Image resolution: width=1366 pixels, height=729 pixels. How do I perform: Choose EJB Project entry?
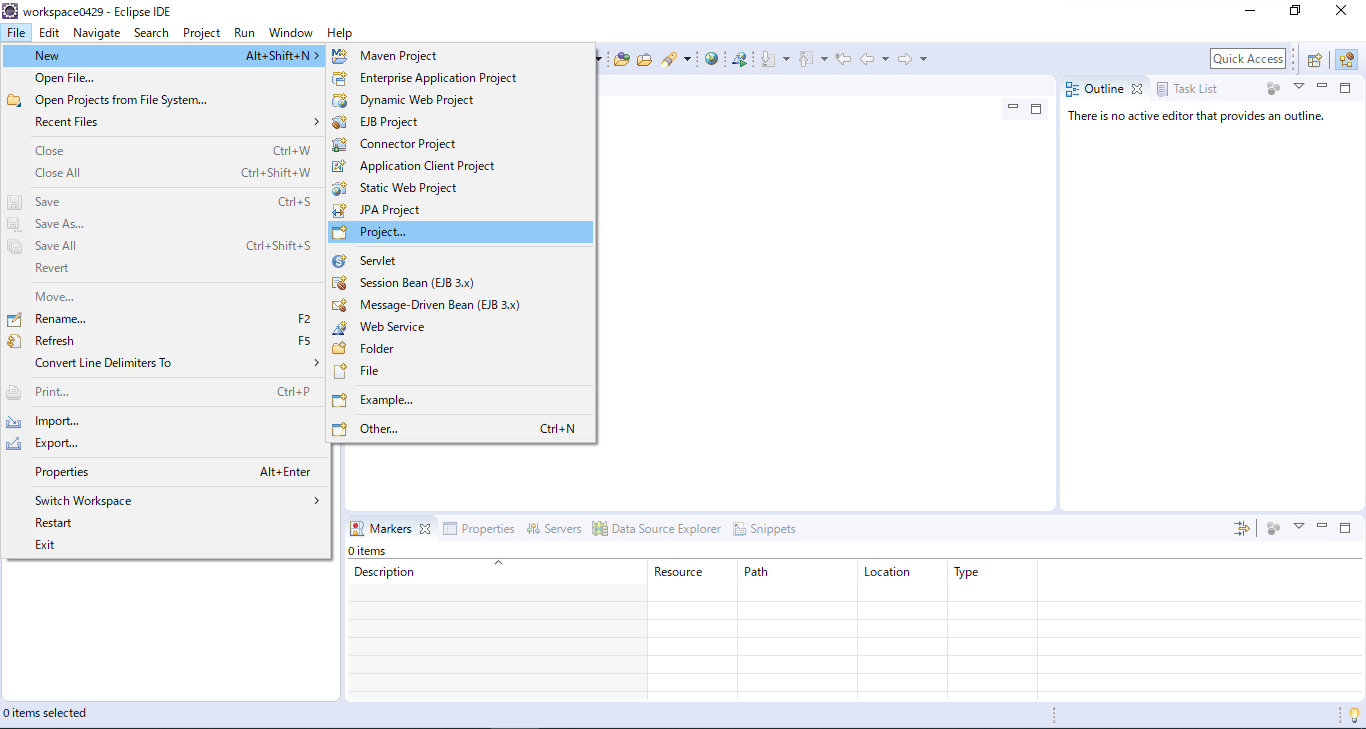(461, 122)
